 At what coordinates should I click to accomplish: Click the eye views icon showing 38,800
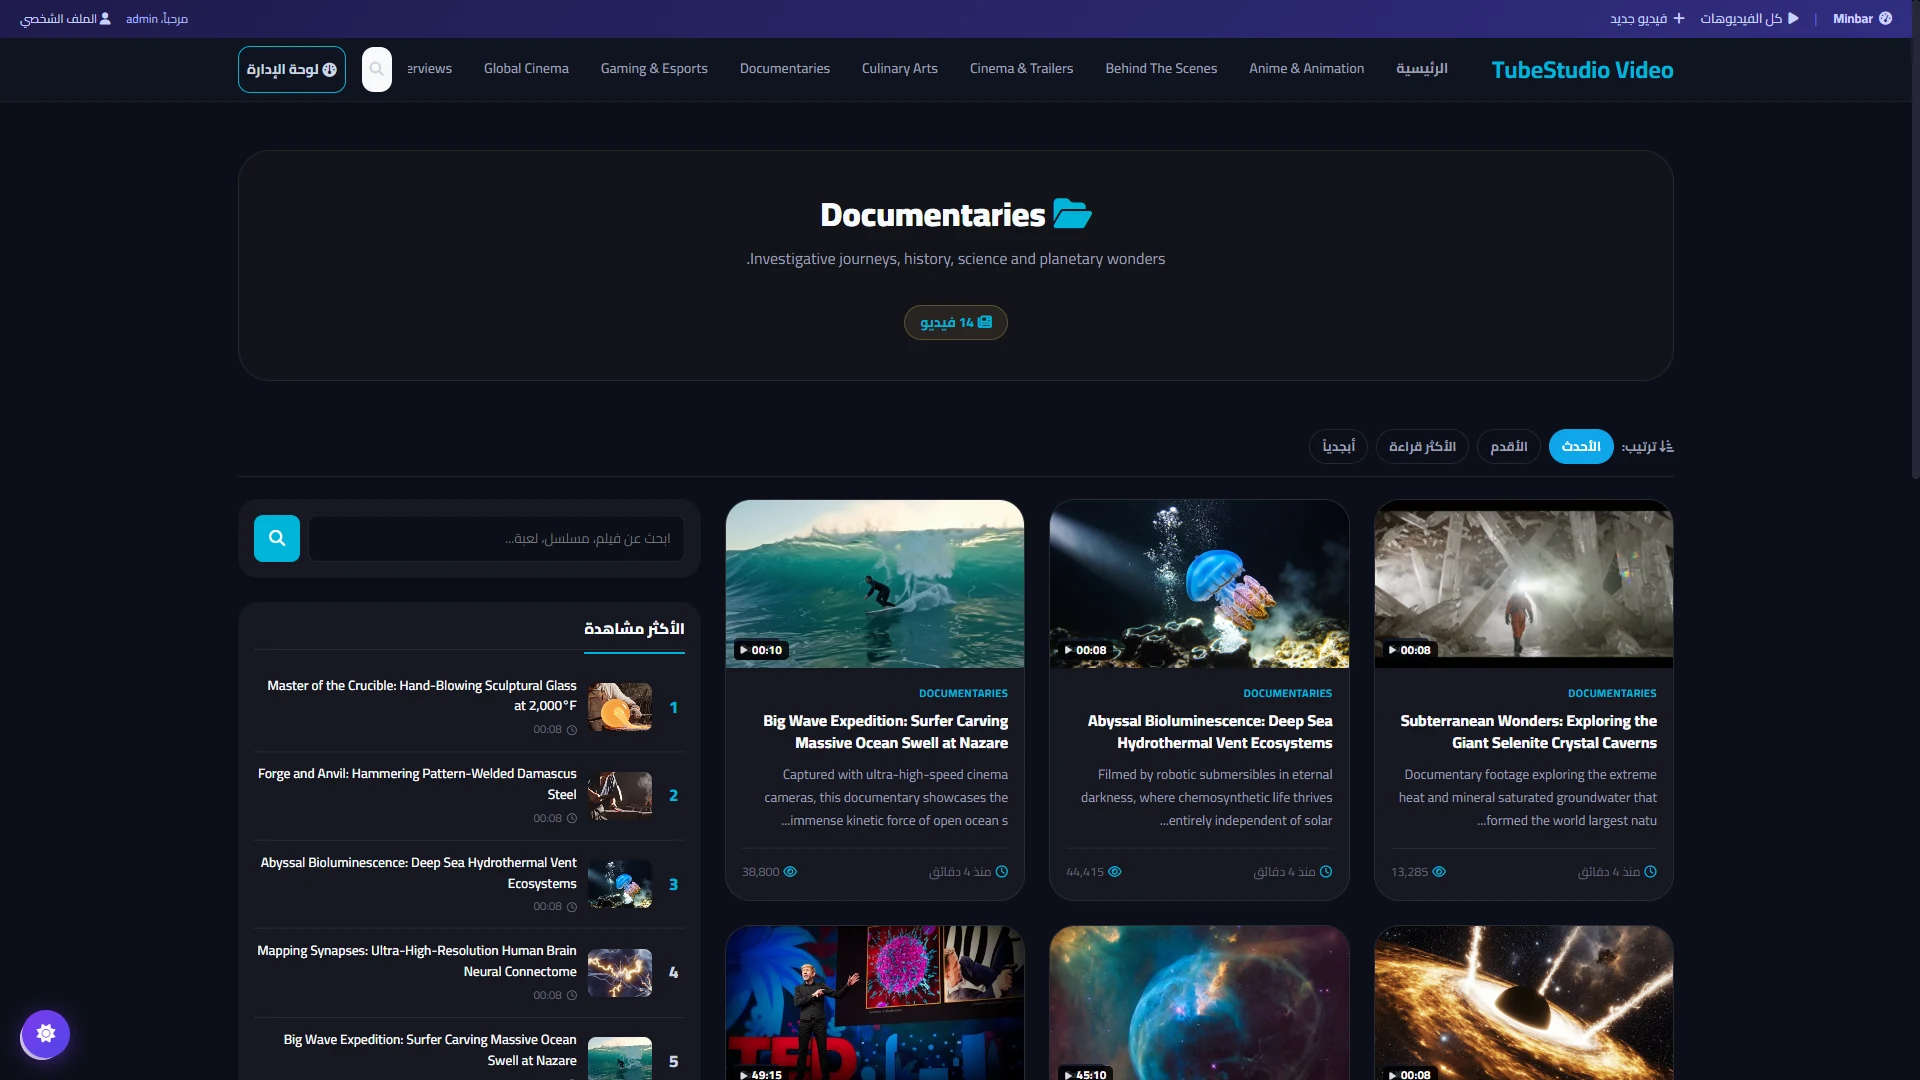(790, 872)
